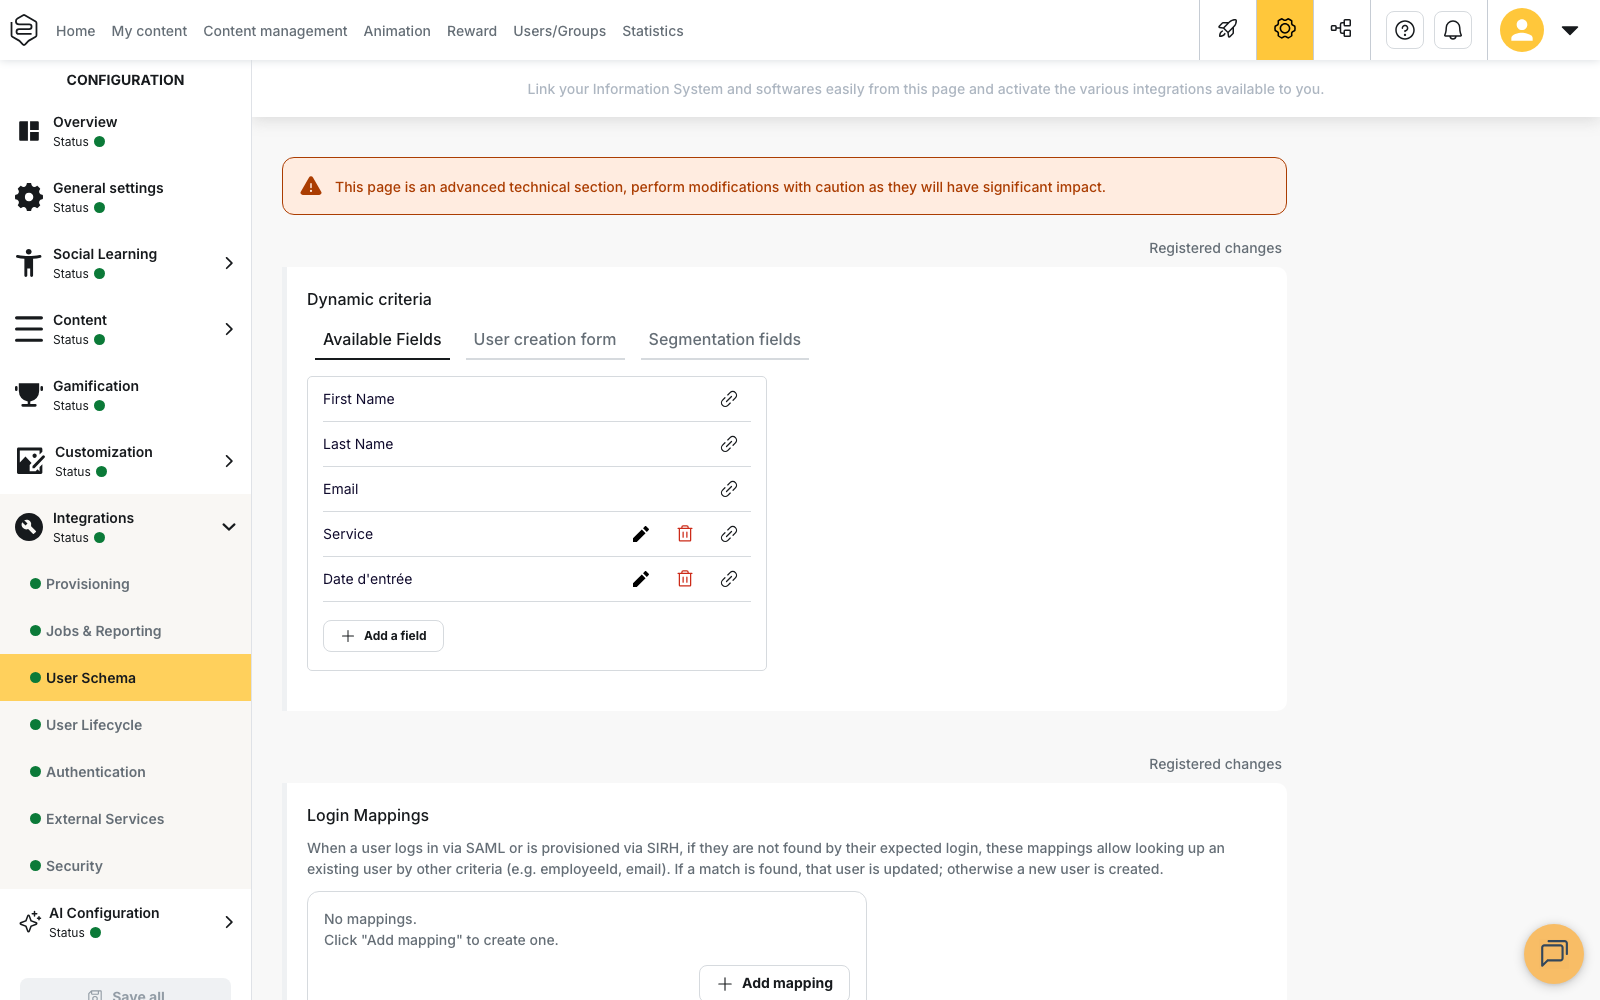Switch to the Segmentation fields tab
This screenshot has height=1000, width=1600.
pyautogui.click(x=725, y=340)
